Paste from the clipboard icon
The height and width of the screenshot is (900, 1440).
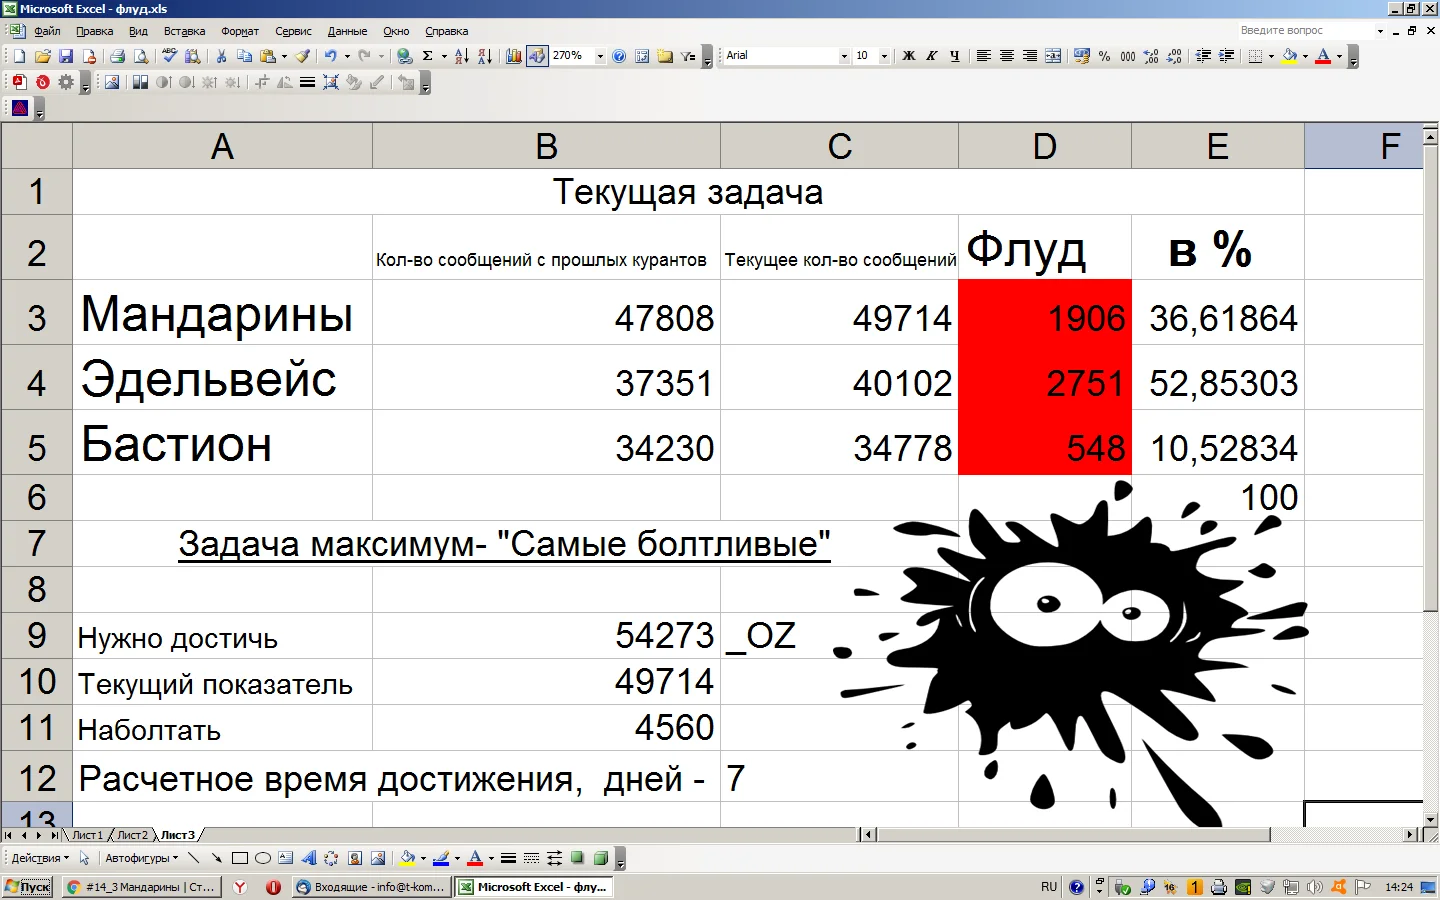click(268, 56)
